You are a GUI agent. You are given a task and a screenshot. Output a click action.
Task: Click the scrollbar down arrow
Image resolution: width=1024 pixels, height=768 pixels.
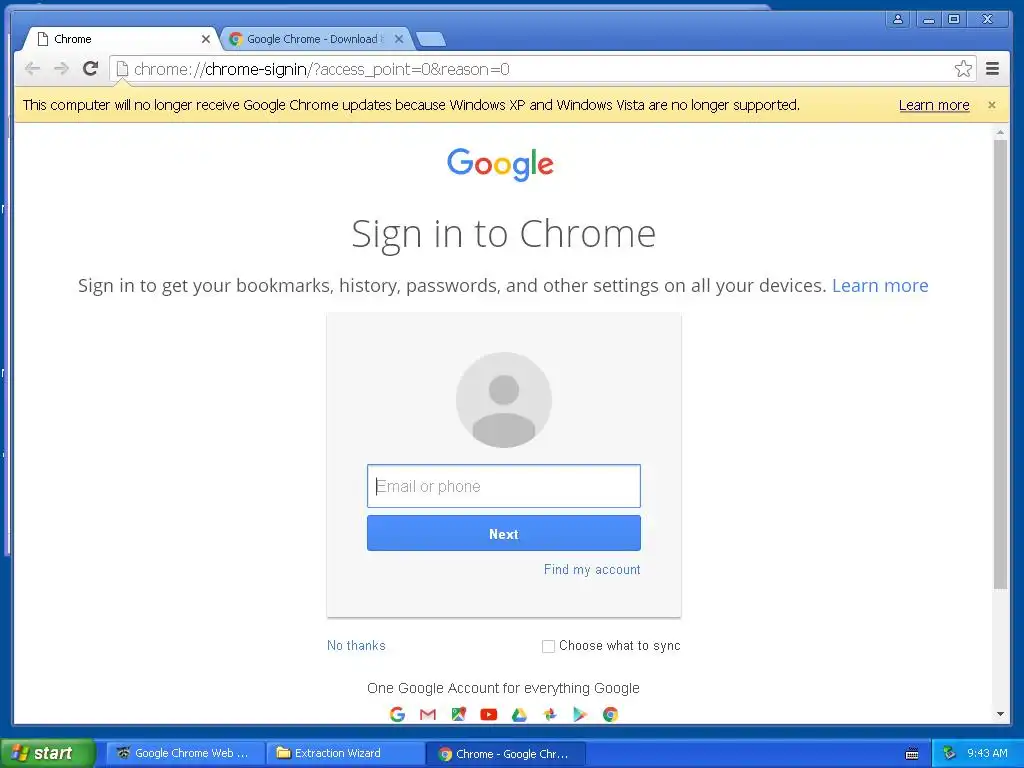click(x=1000, y=714)
